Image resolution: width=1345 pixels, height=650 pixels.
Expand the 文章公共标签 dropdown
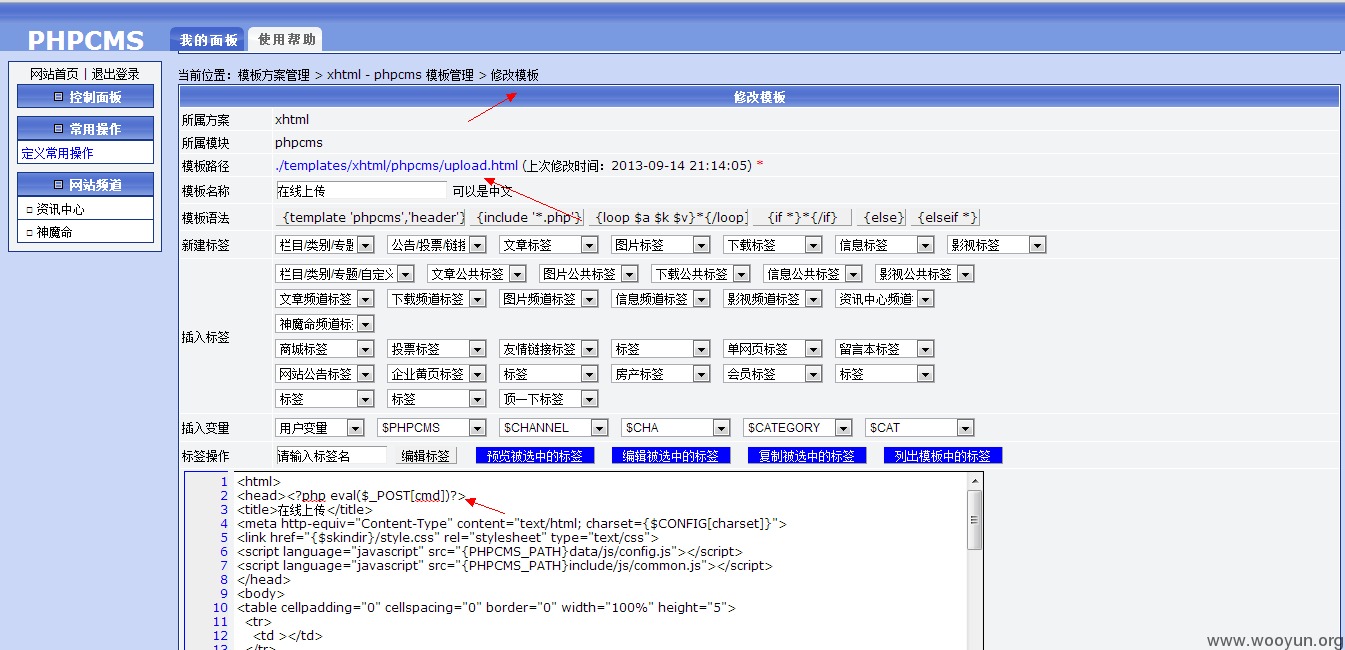[477, 274]
